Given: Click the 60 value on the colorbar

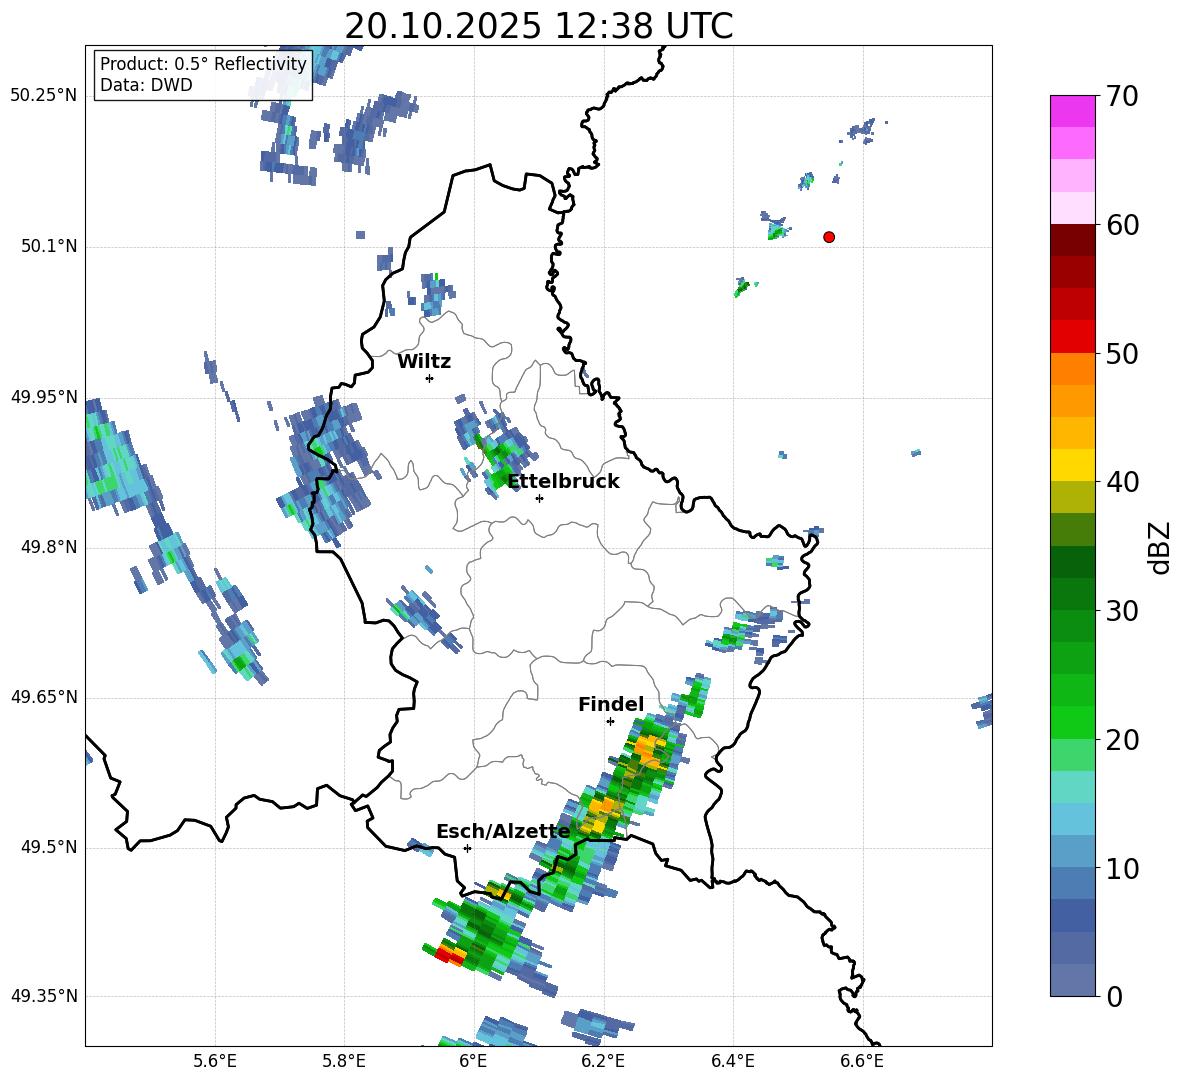Looking at the screenshot, I should 1122,225.
